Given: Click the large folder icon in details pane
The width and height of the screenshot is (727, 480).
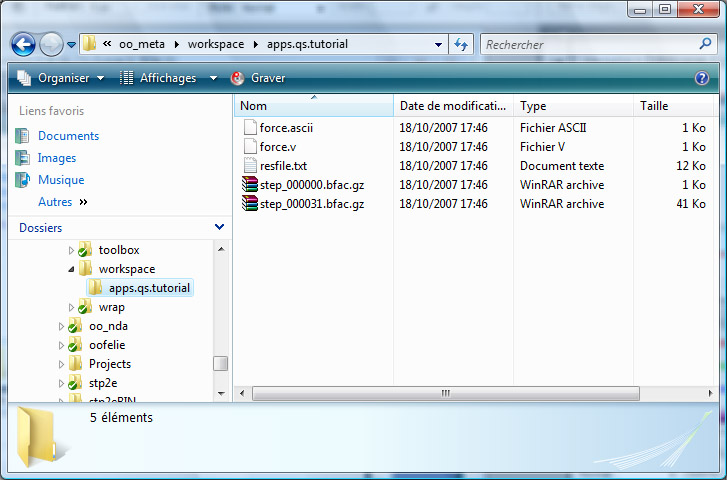Looking at the screenshot, I should pyautogui.click(x=42, y=437).
